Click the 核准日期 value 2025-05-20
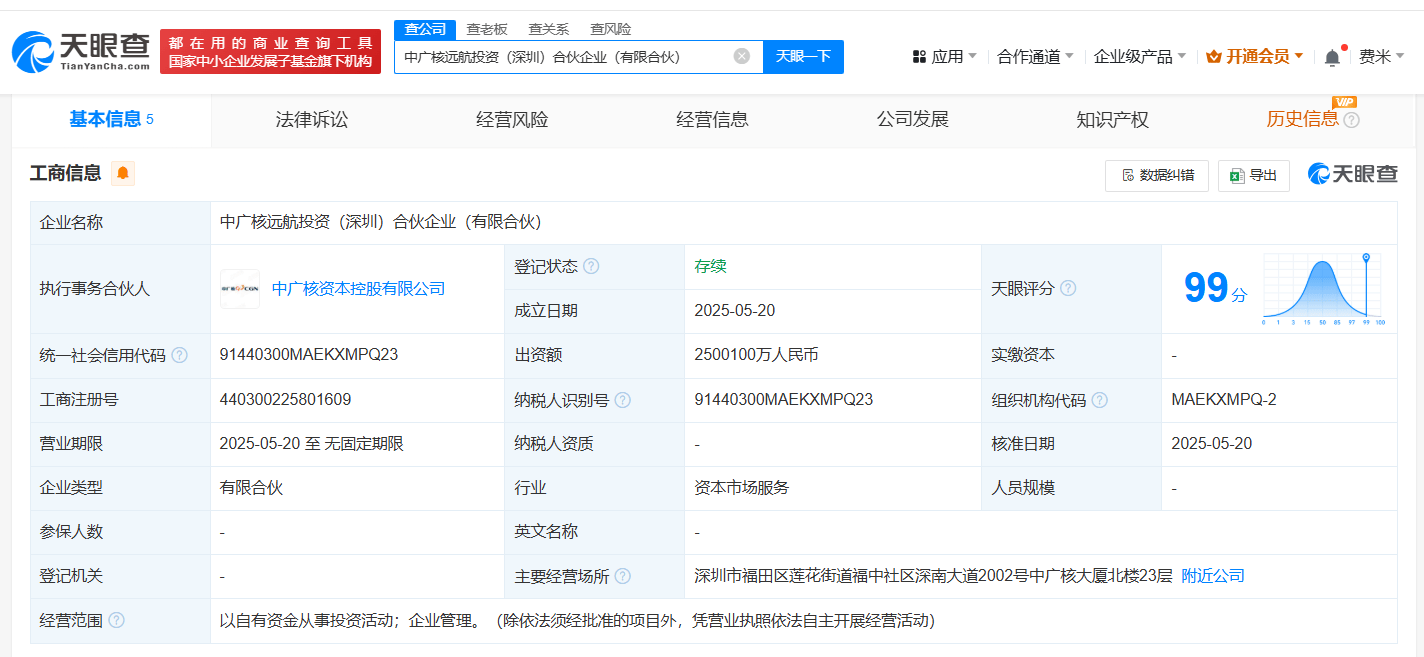 pos(1212,443)
